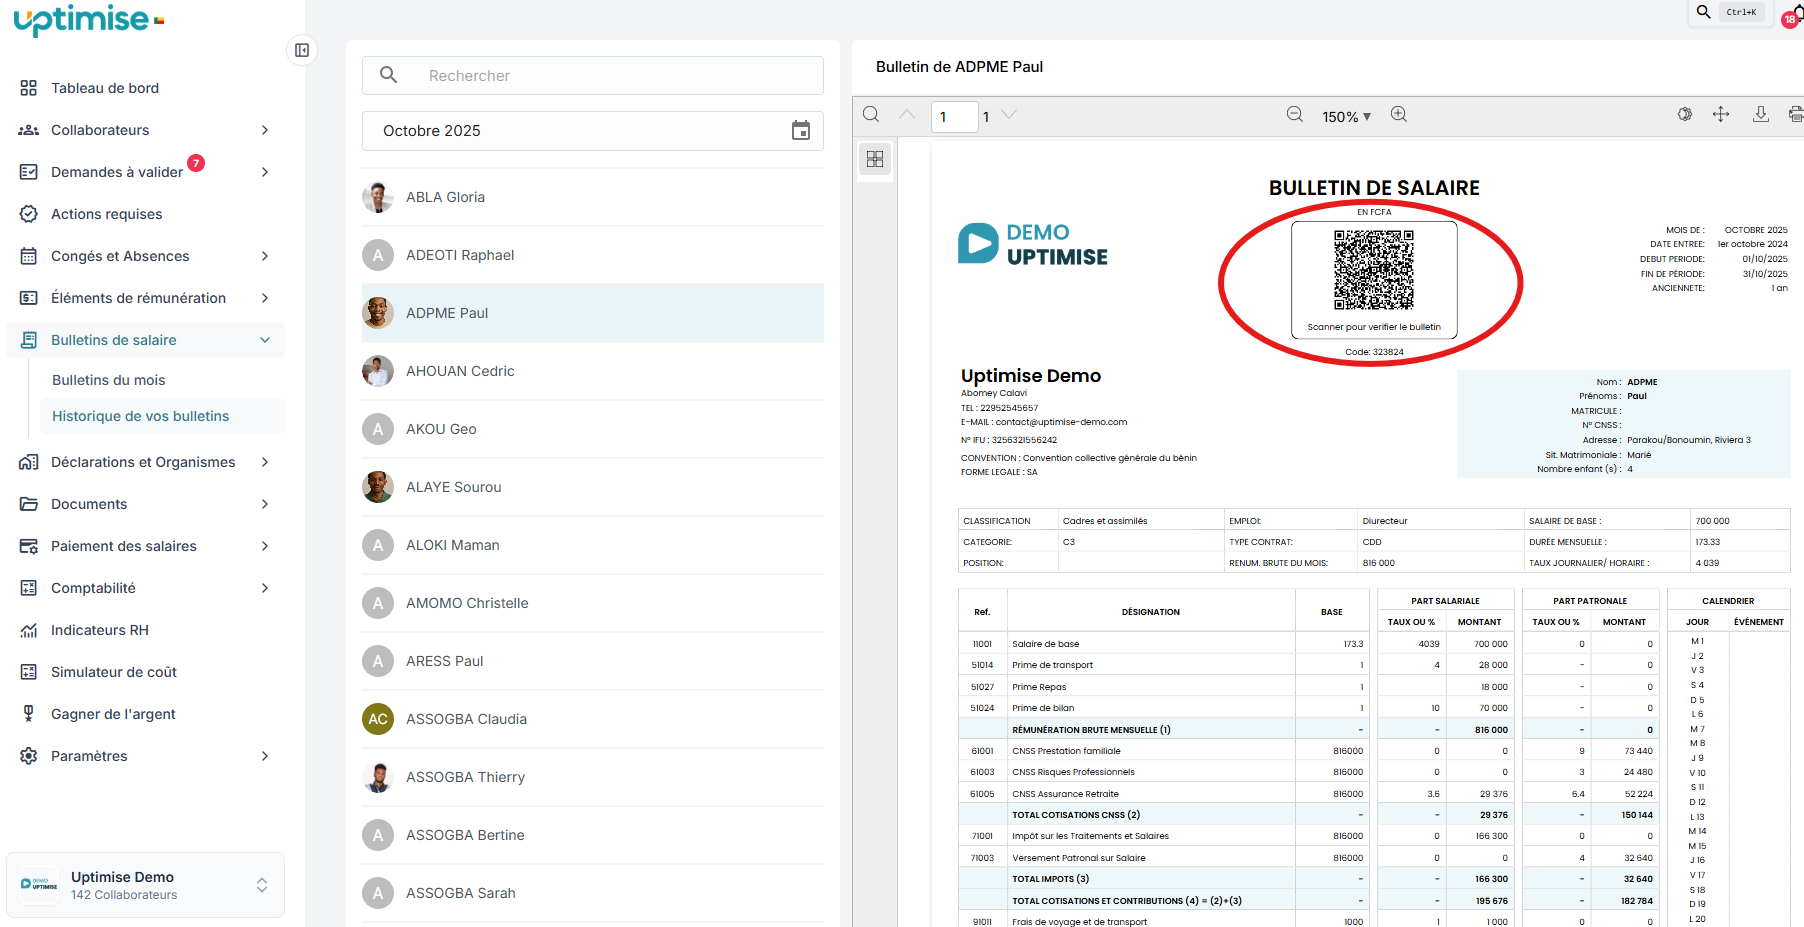Open the 150% zoom level dropdown
This screenshot has height=927, width=1804.
pyautogui.click(x=1347, y=117)
